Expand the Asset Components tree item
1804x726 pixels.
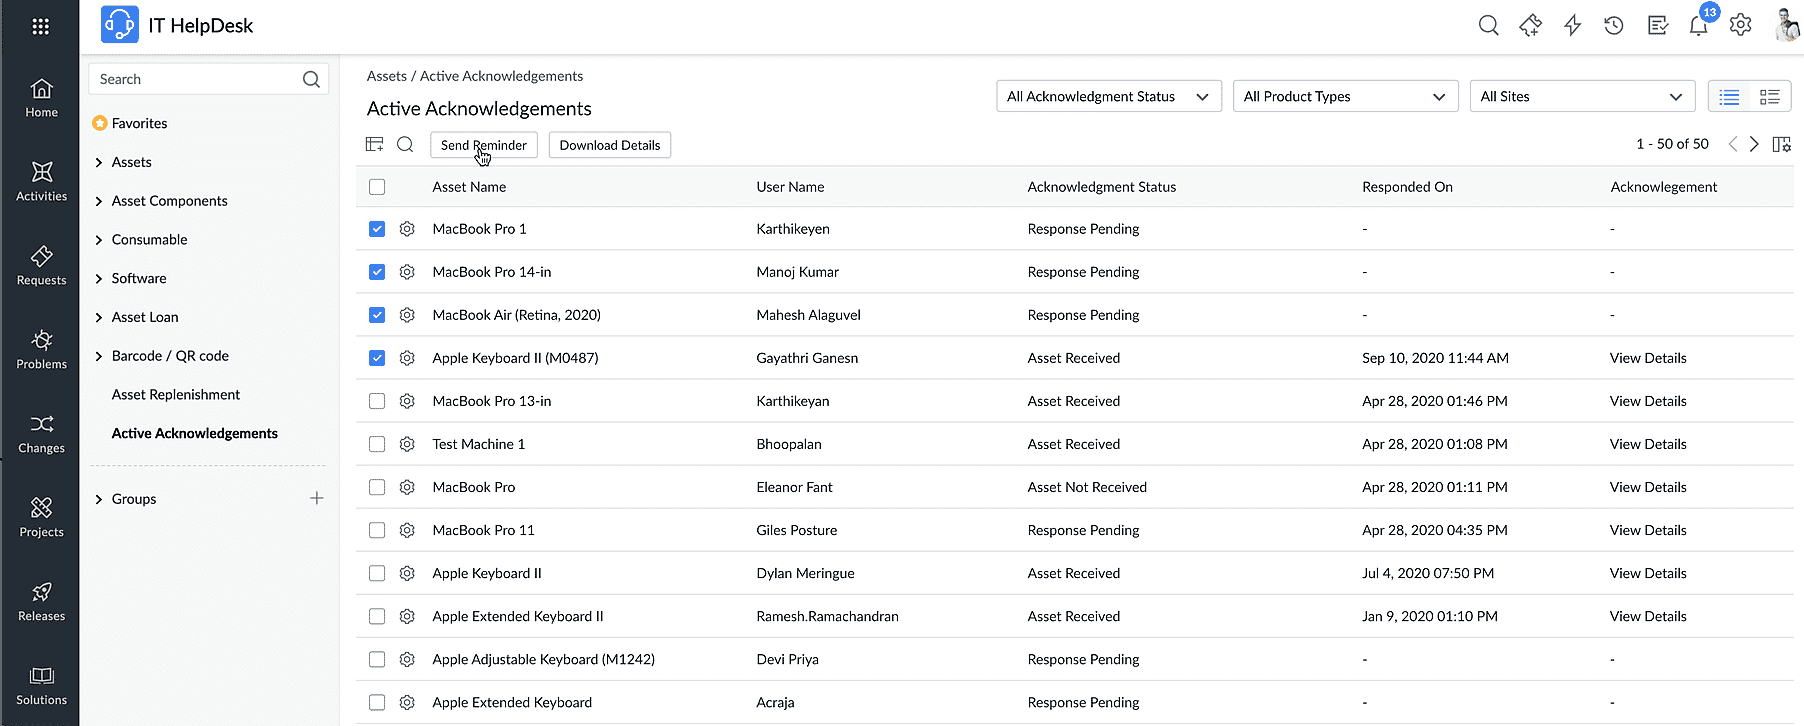(99, 201)
